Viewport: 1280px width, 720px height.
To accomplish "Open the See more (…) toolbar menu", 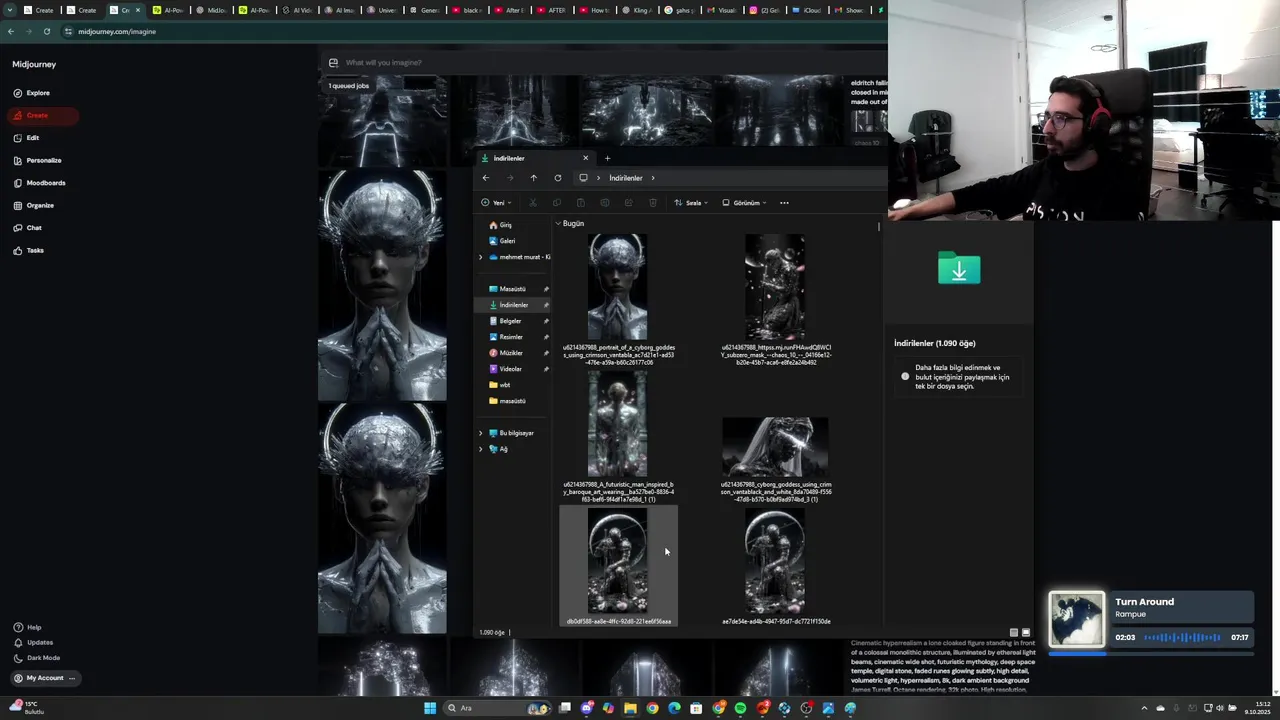I will (784, 203).
